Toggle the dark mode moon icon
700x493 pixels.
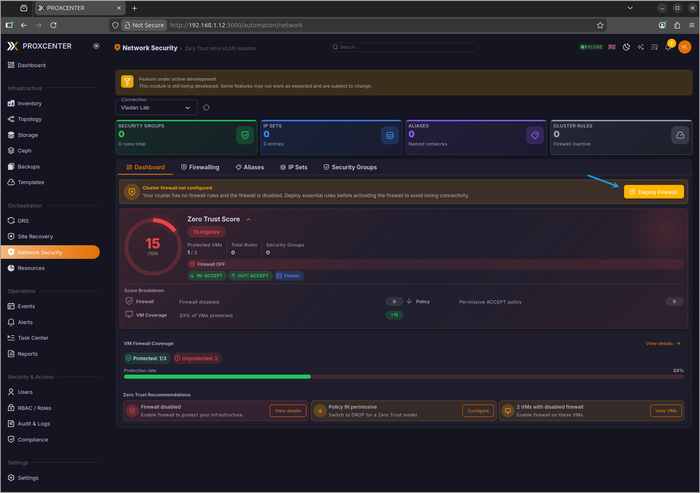(x=626, y=47)
